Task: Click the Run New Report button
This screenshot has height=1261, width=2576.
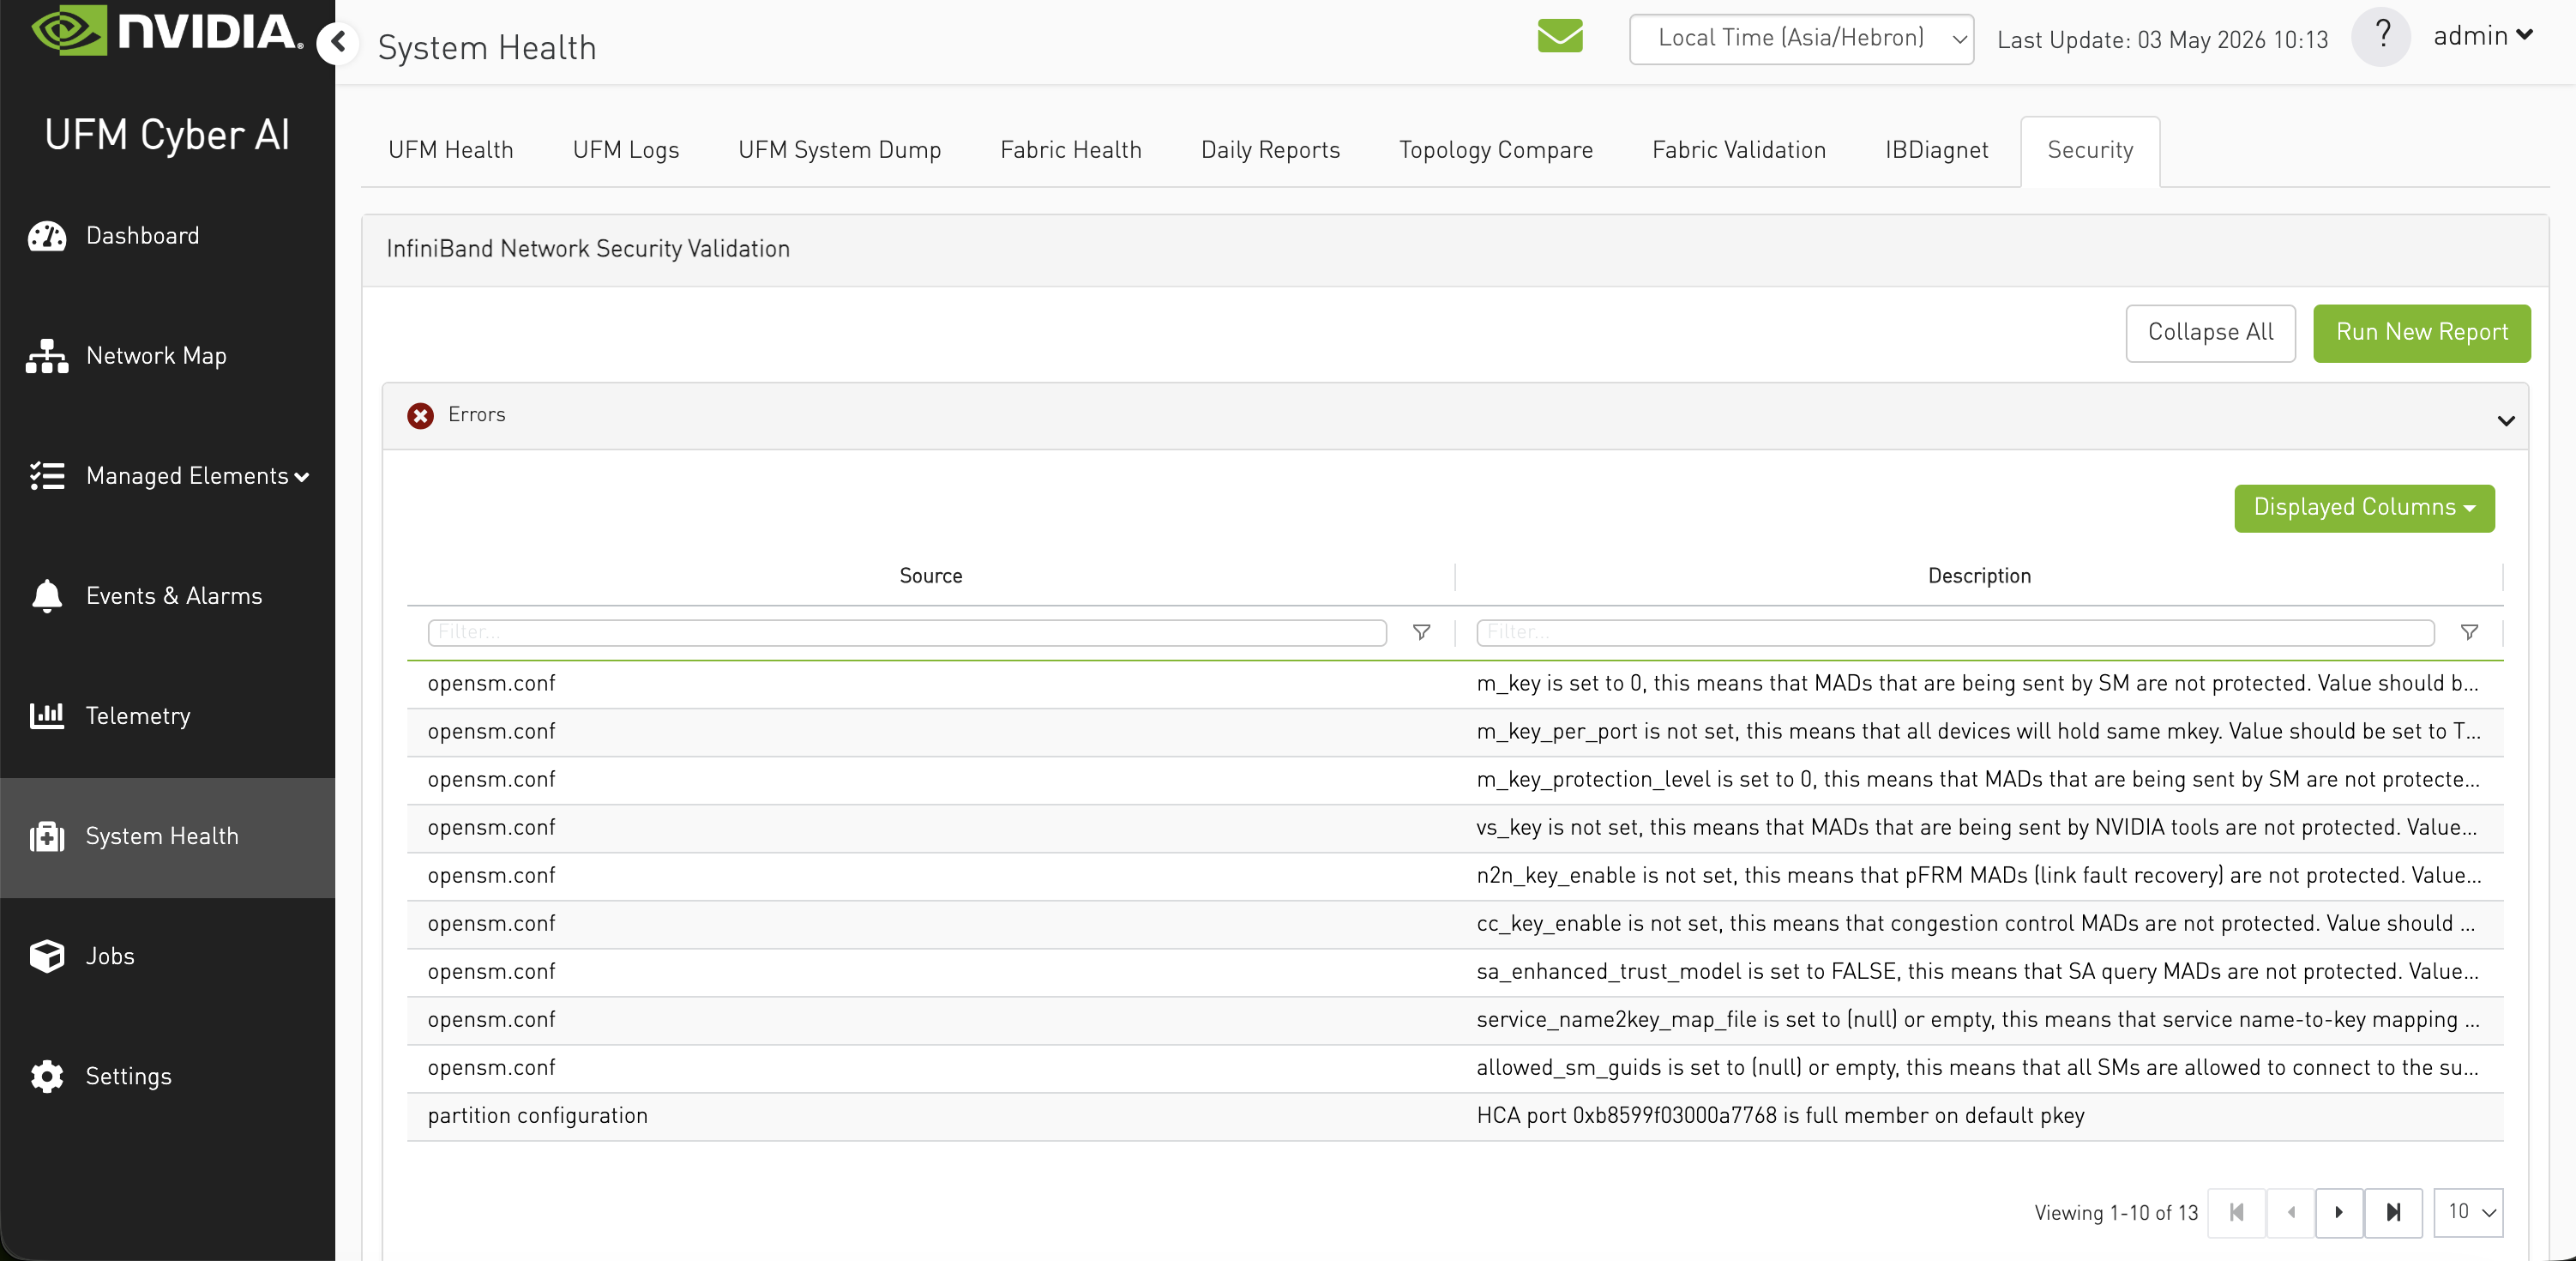Action: point(2421,333)
